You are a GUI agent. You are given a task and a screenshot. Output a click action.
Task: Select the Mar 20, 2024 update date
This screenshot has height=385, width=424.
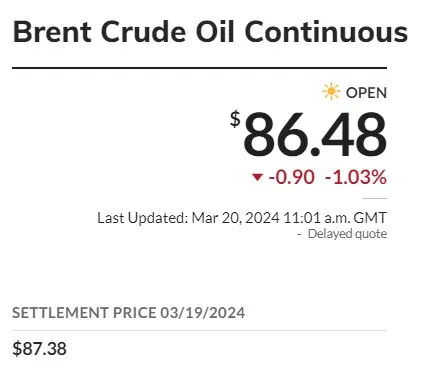pyautogui.click(x=236, y=218)
